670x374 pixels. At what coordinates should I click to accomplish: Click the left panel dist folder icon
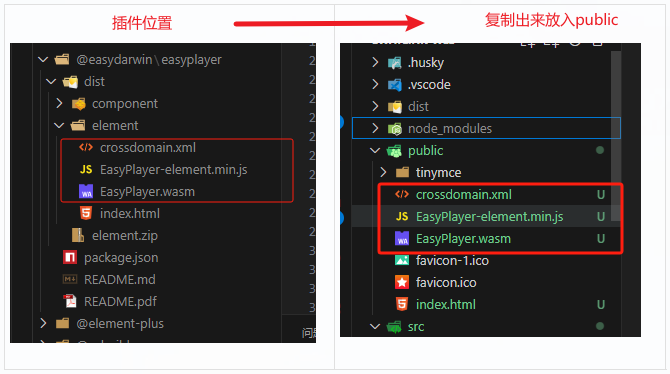[x=71, y=81]
